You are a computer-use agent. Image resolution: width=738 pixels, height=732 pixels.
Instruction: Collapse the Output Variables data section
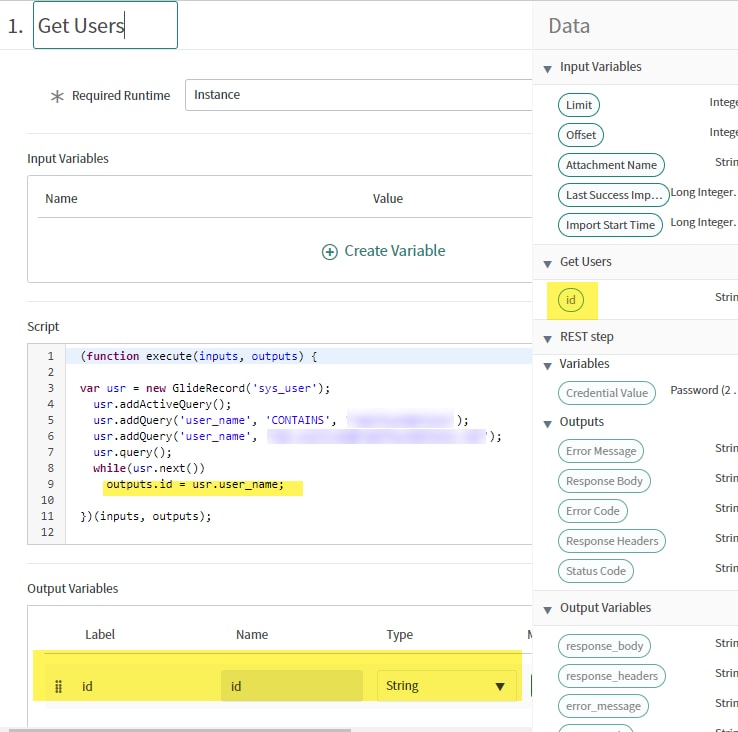pyautogui.click(x=547, y=610)
